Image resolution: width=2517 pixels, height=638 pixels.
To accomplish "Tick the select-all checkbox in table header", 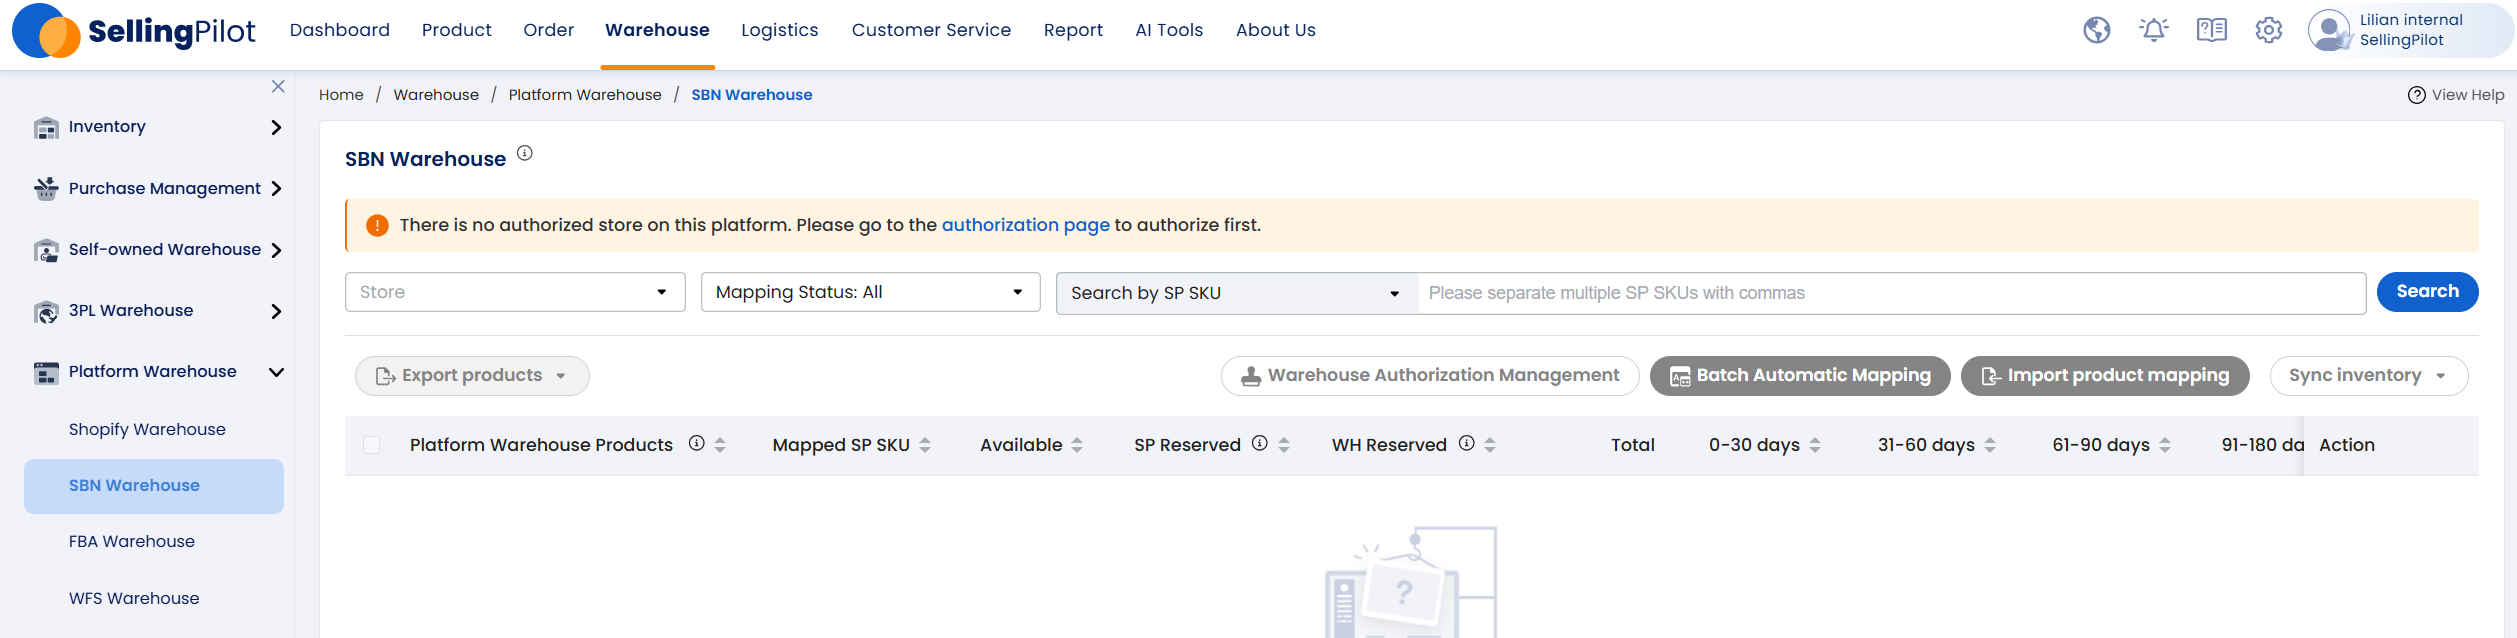I will [372, 445].
